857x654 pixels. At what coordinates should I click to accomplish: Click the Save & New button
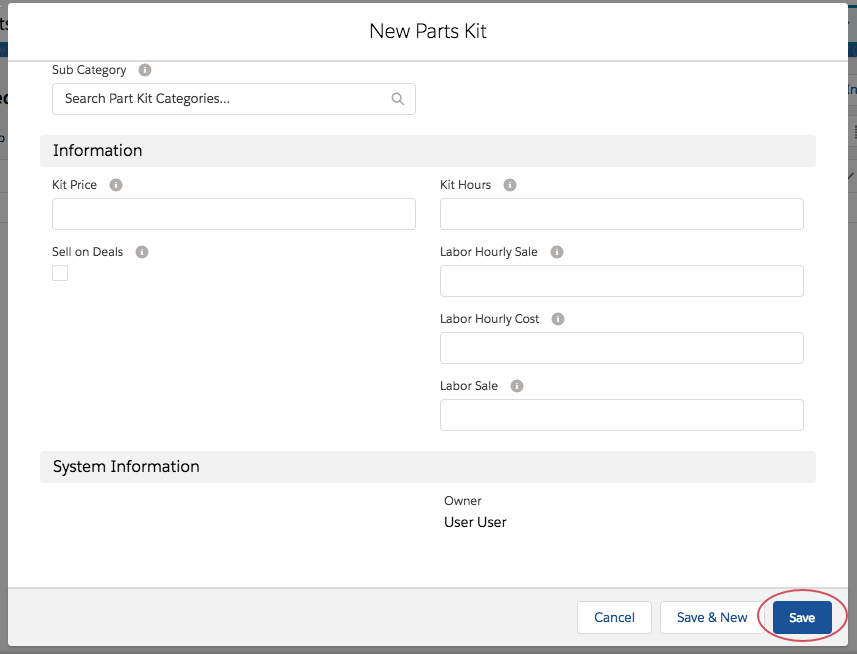point(712,617)
